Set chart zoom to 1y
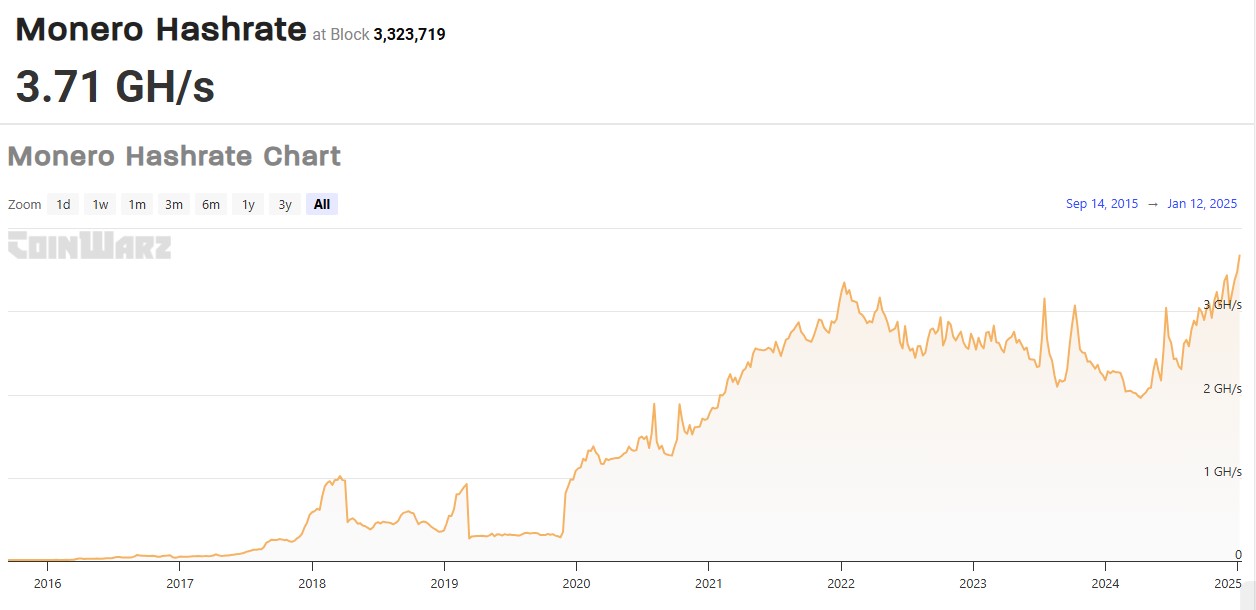Screen dimensions: 1256x610 248,204
